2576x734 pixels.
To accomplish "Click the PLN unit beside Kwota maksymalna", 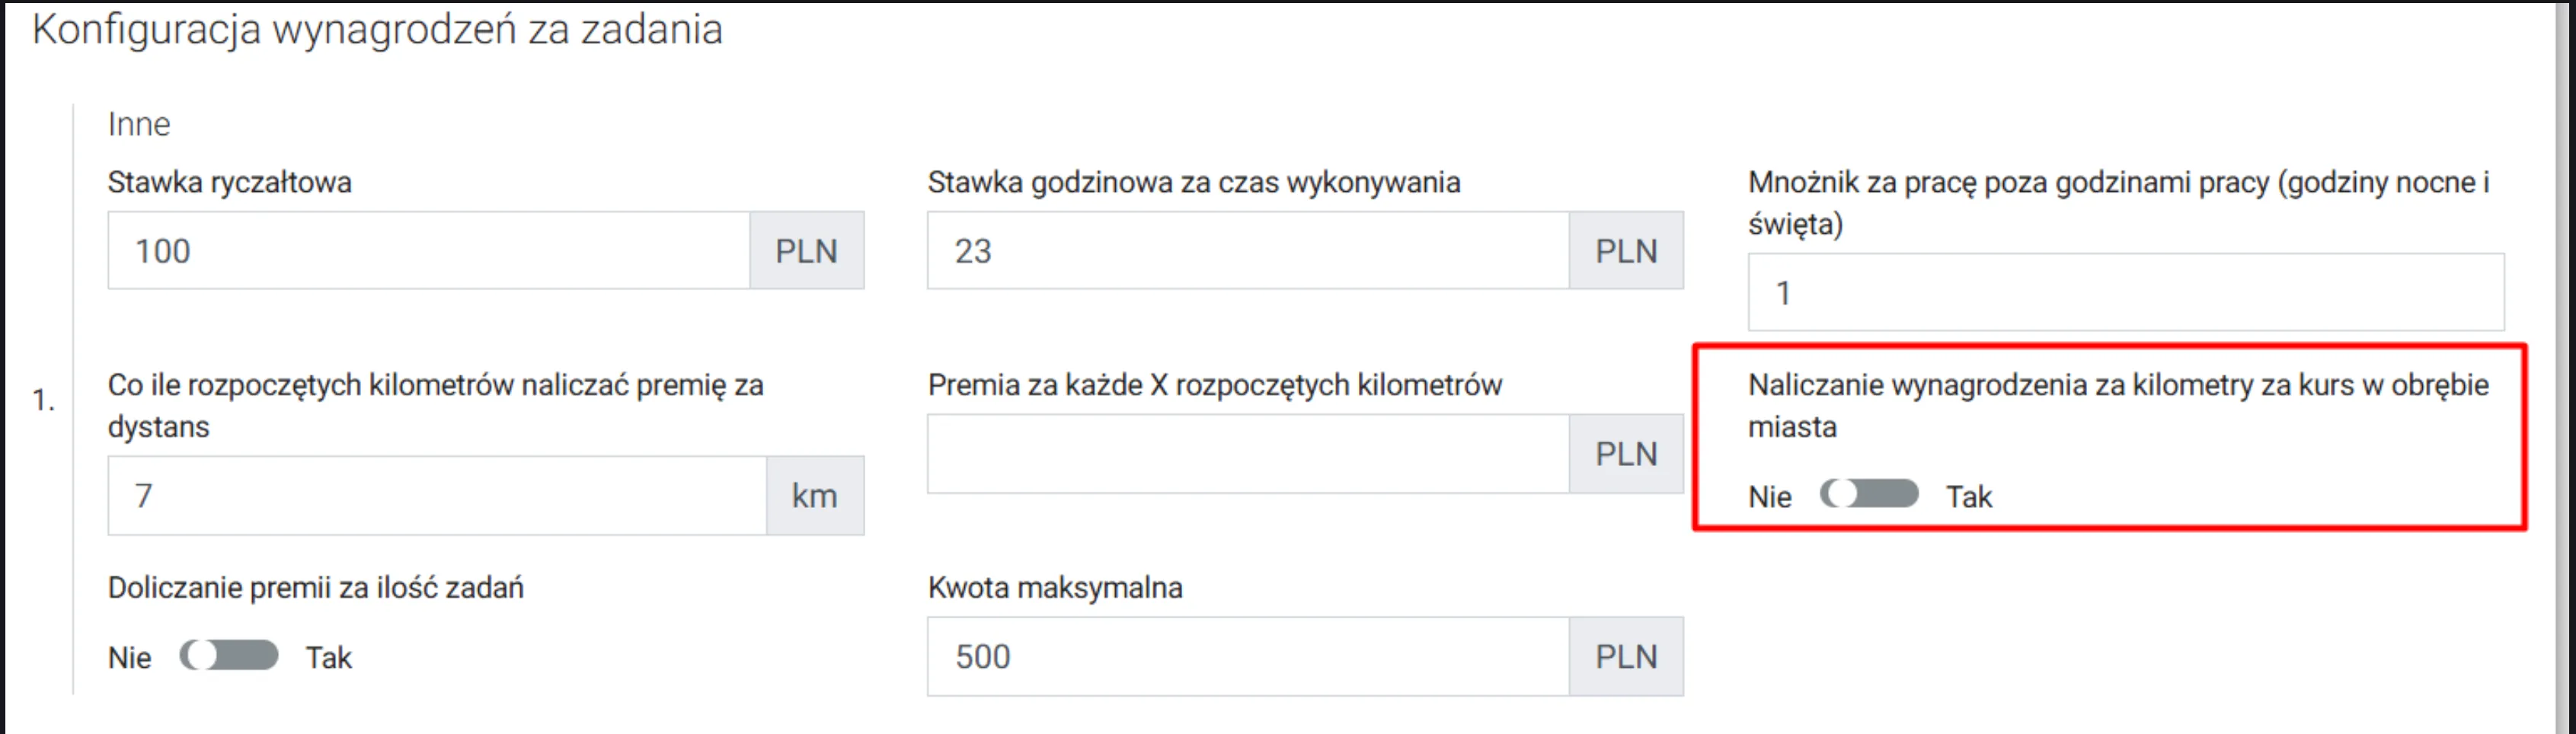I will click(1626, 657).
